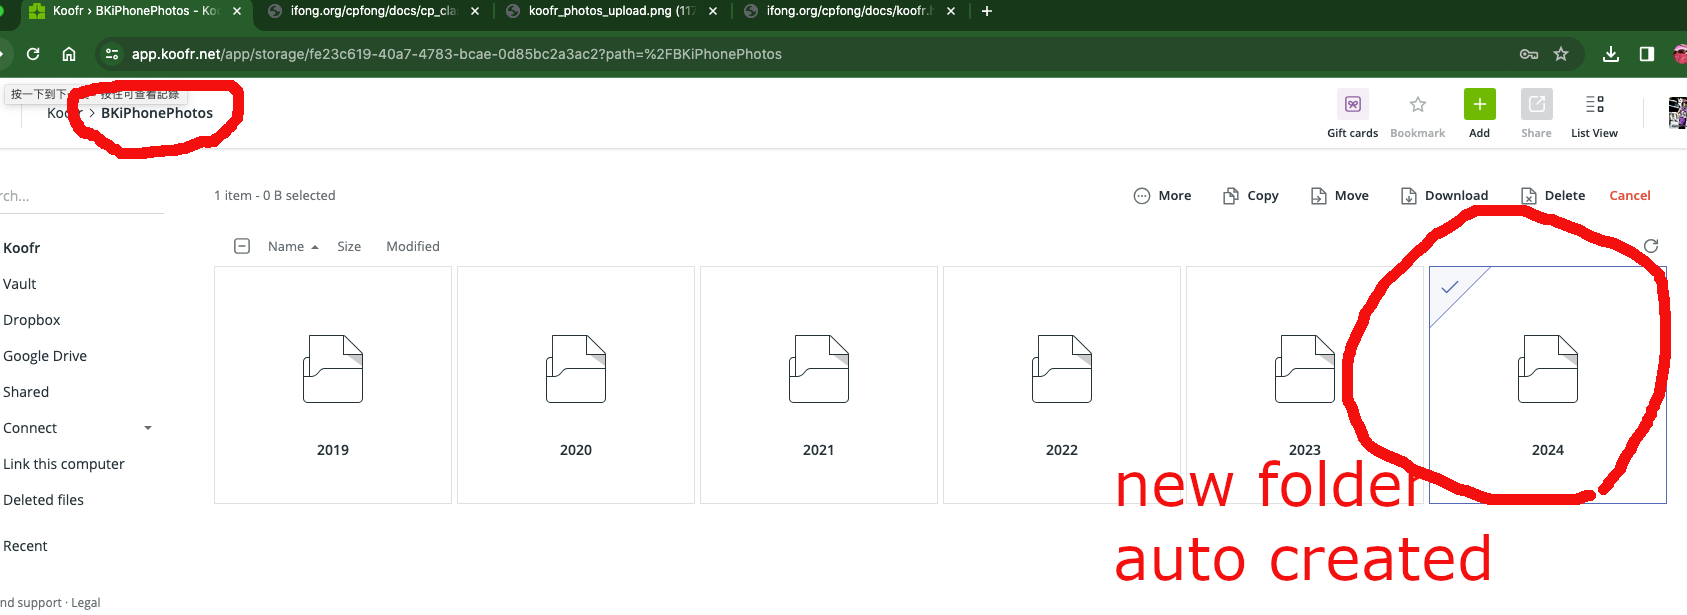Click the refresh icon above folders

1650,246
